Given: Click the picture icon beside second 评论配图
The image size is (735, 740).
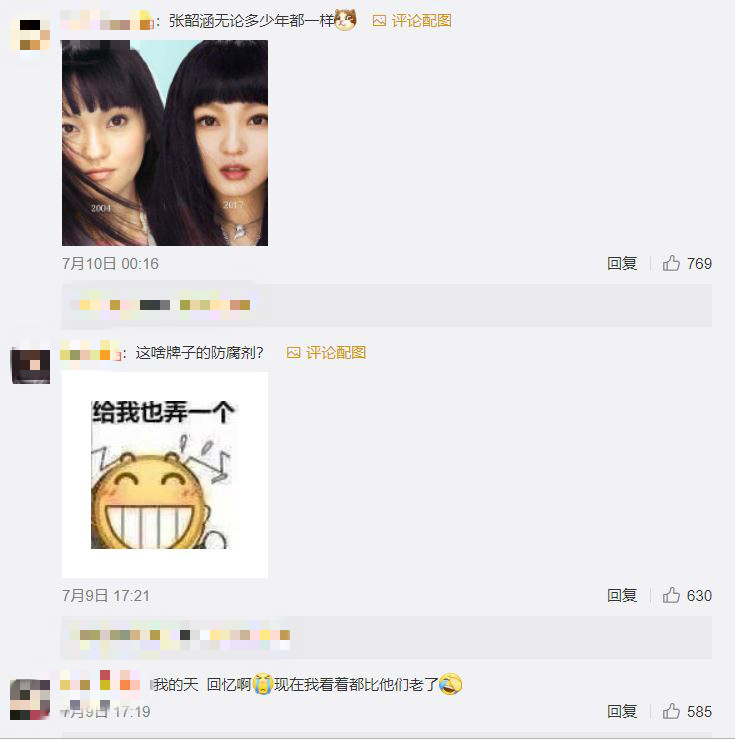Looking at the screenshot, I should pyautogui.click(x=293, y=353).
